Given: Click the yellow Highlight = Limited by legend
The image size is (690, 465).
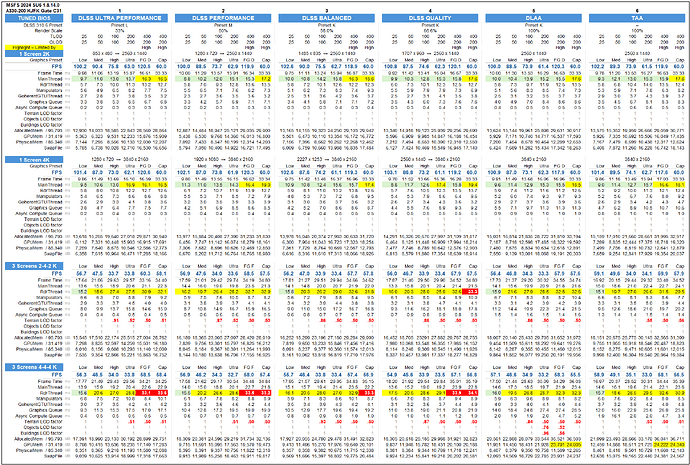Looking at the screenshot, I should pyautogui.click(x=34, y=48).
